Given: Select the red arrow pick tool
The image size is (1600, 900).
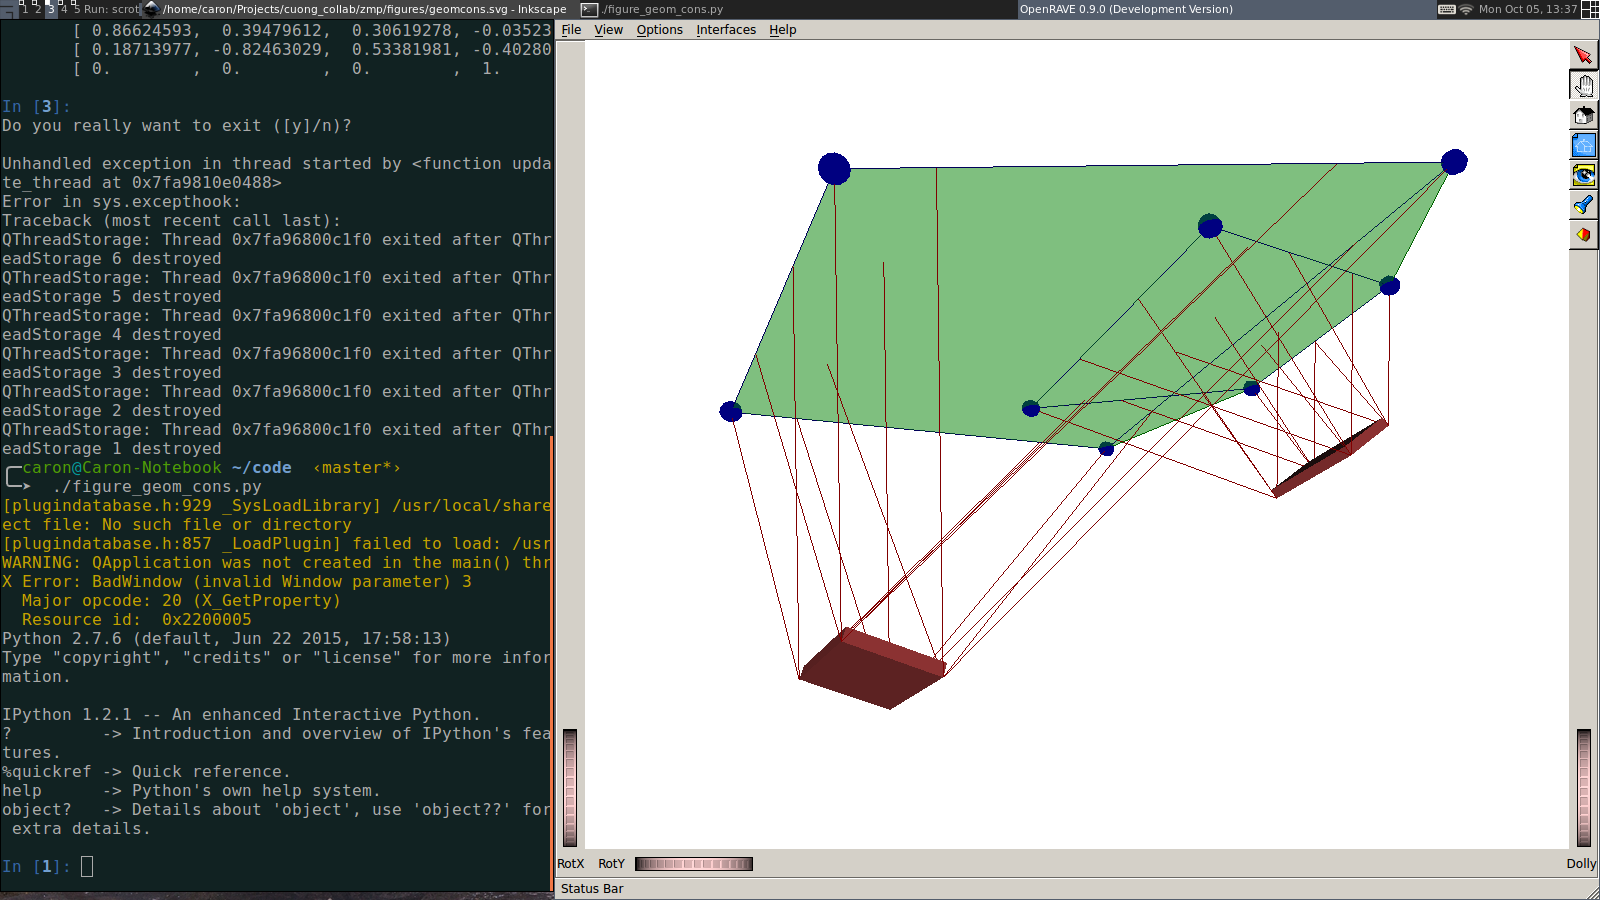Looking at the screenshot, I should click(1583, 55).
